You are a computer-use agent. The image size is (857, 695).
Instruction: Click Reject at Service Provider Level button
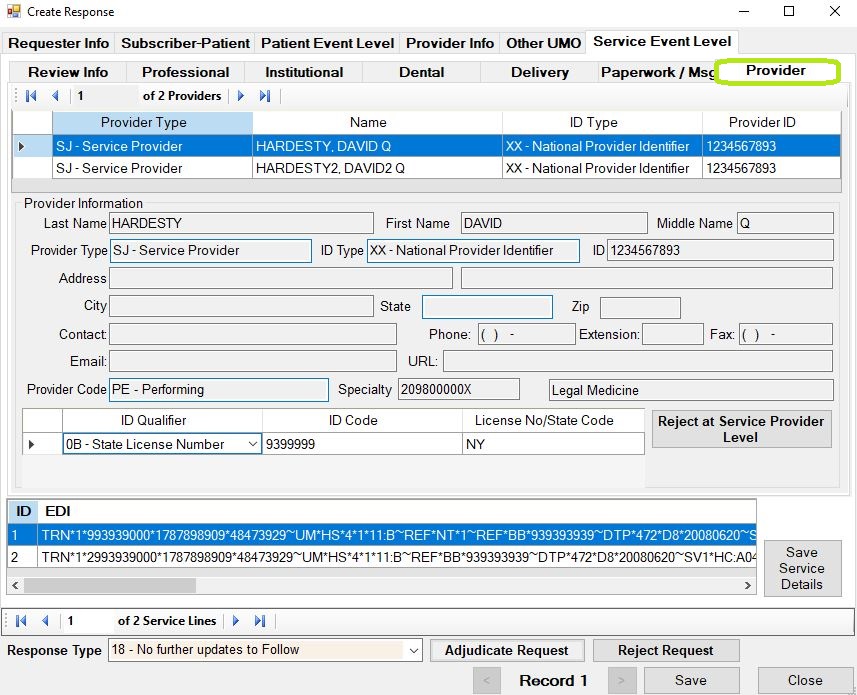tap(741, 429)
